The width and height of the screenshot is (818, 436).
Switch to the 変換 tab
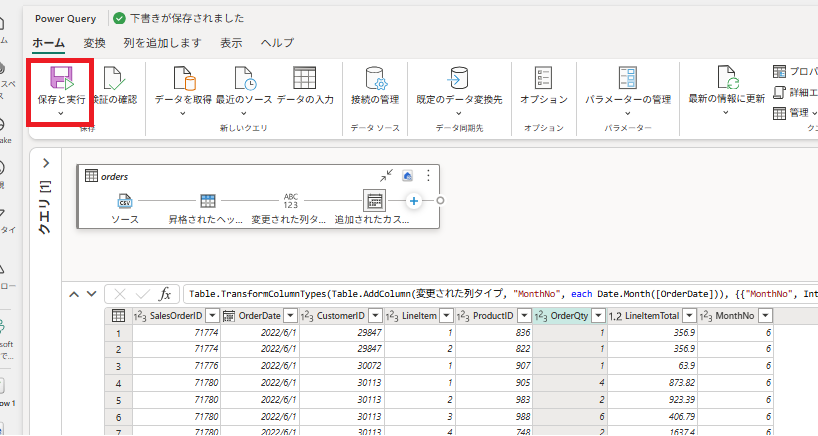[x=94, y=43]
